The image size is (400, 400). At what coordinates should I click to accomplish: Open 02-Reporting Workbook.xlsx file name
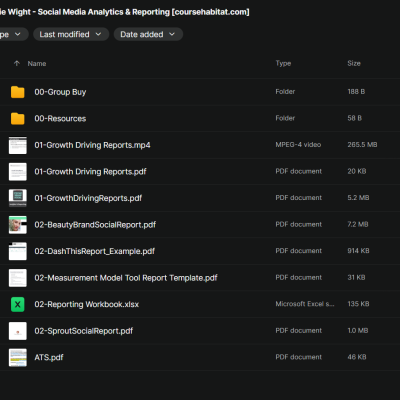pyautogui.click(x=87, y=304)
